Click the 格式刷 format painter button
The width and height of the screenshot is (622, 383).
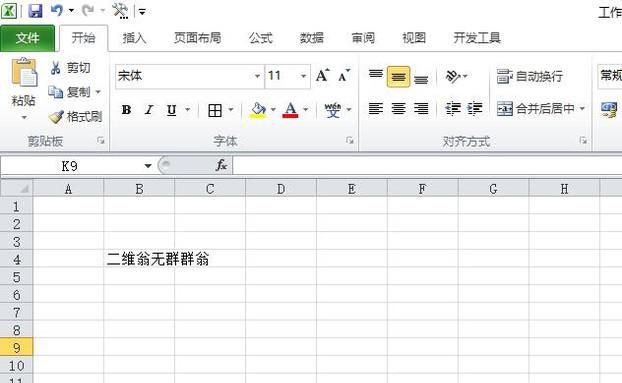pos(75,117)
